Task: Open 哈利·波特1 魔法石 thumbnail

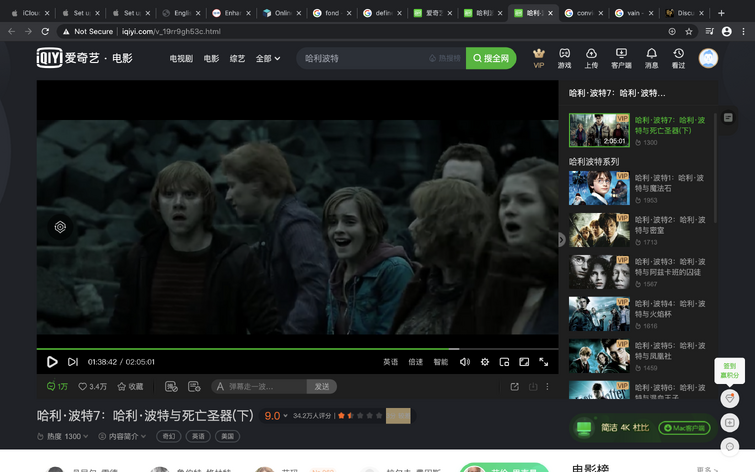Action: pyautogui.click(x=599, y=188)
